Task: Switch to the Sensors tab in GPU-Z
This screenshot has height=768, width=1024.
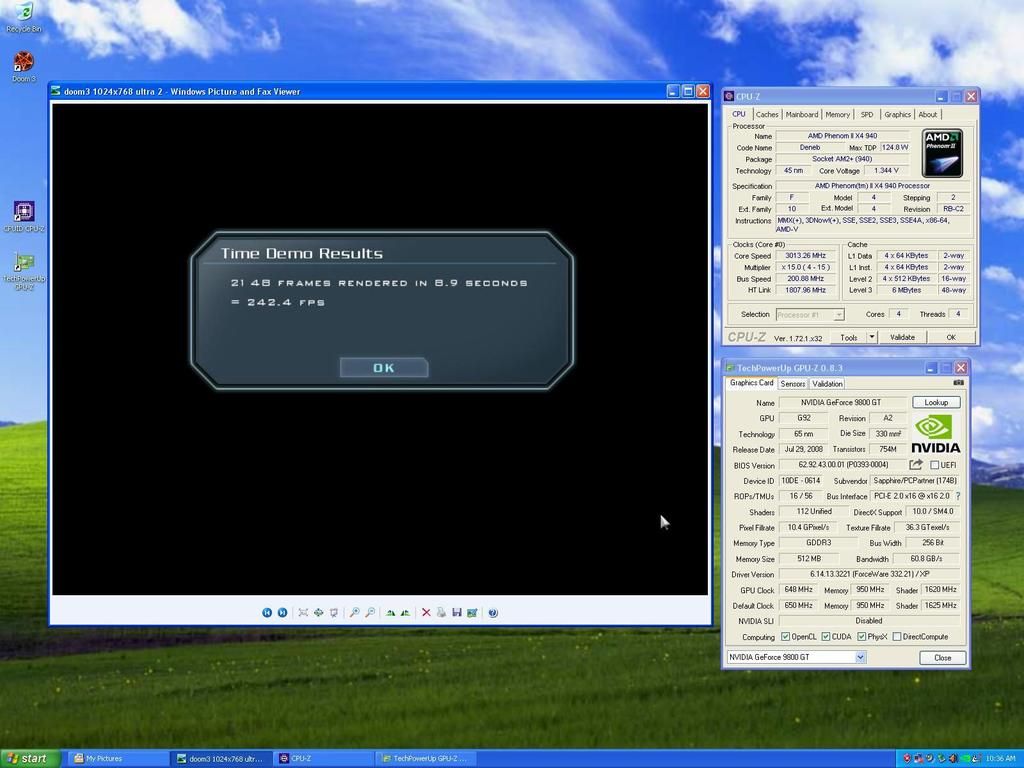Action: pyautogui.click(x=793, y=384)
